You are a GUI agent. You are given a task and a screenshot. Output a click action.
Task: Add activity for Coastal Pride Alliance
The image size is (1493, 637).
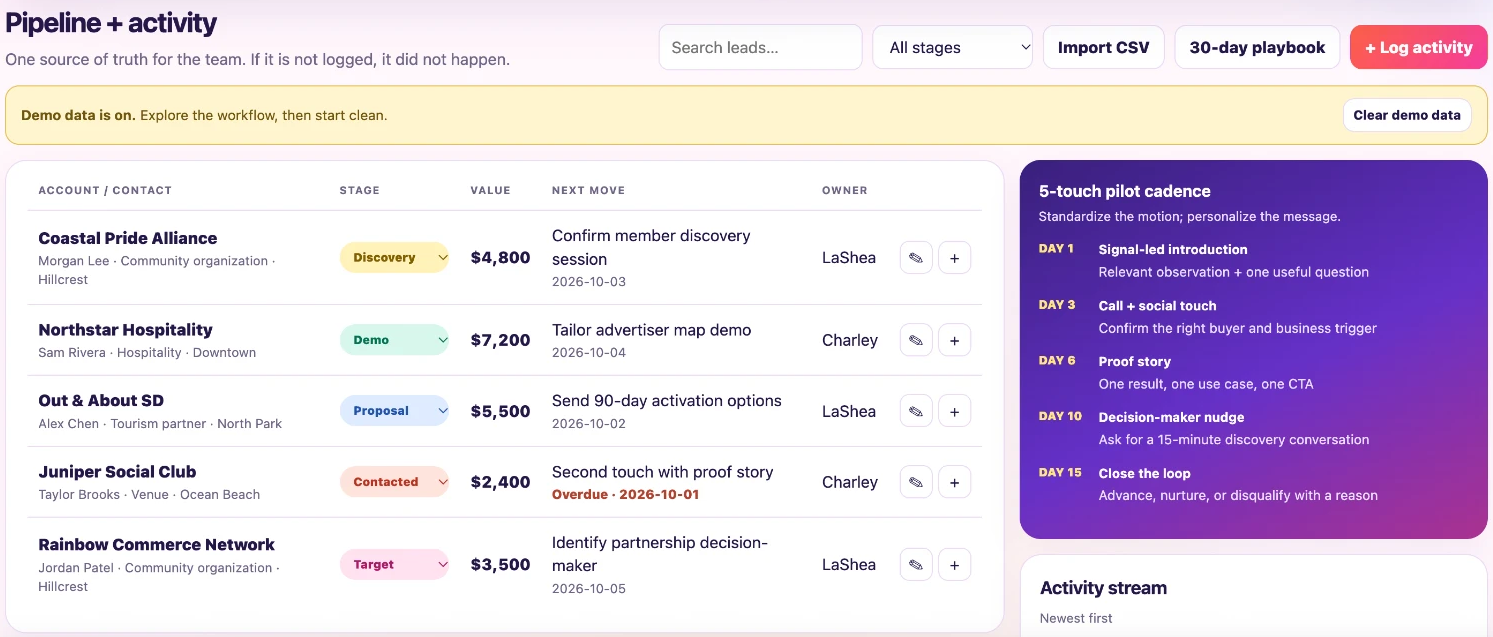coord(954,258)
